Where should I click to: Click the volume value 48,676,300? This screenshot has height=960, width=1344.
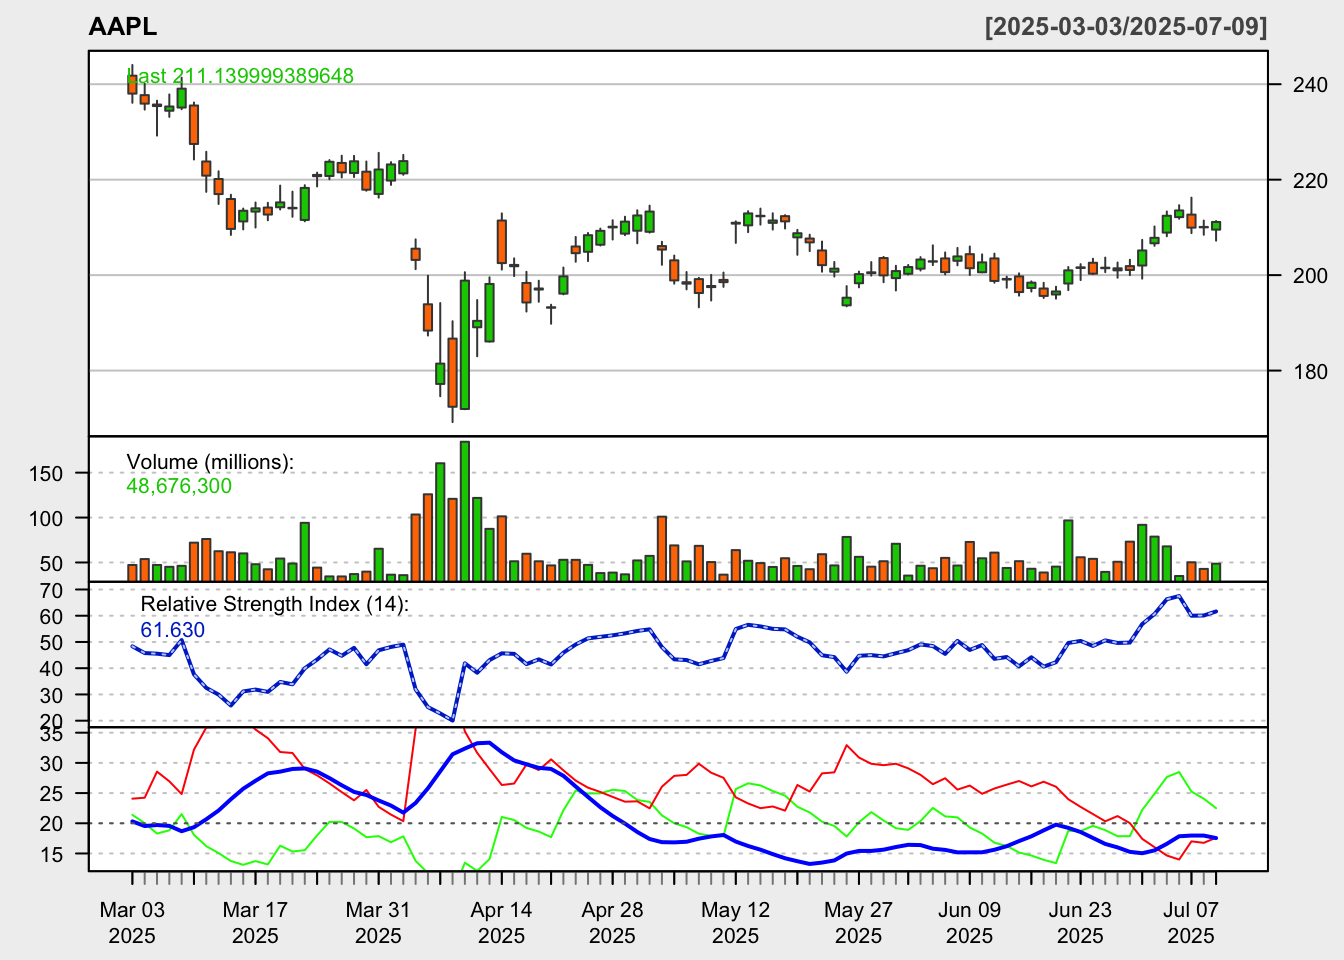pyautogui.click(x=179, y=486)
